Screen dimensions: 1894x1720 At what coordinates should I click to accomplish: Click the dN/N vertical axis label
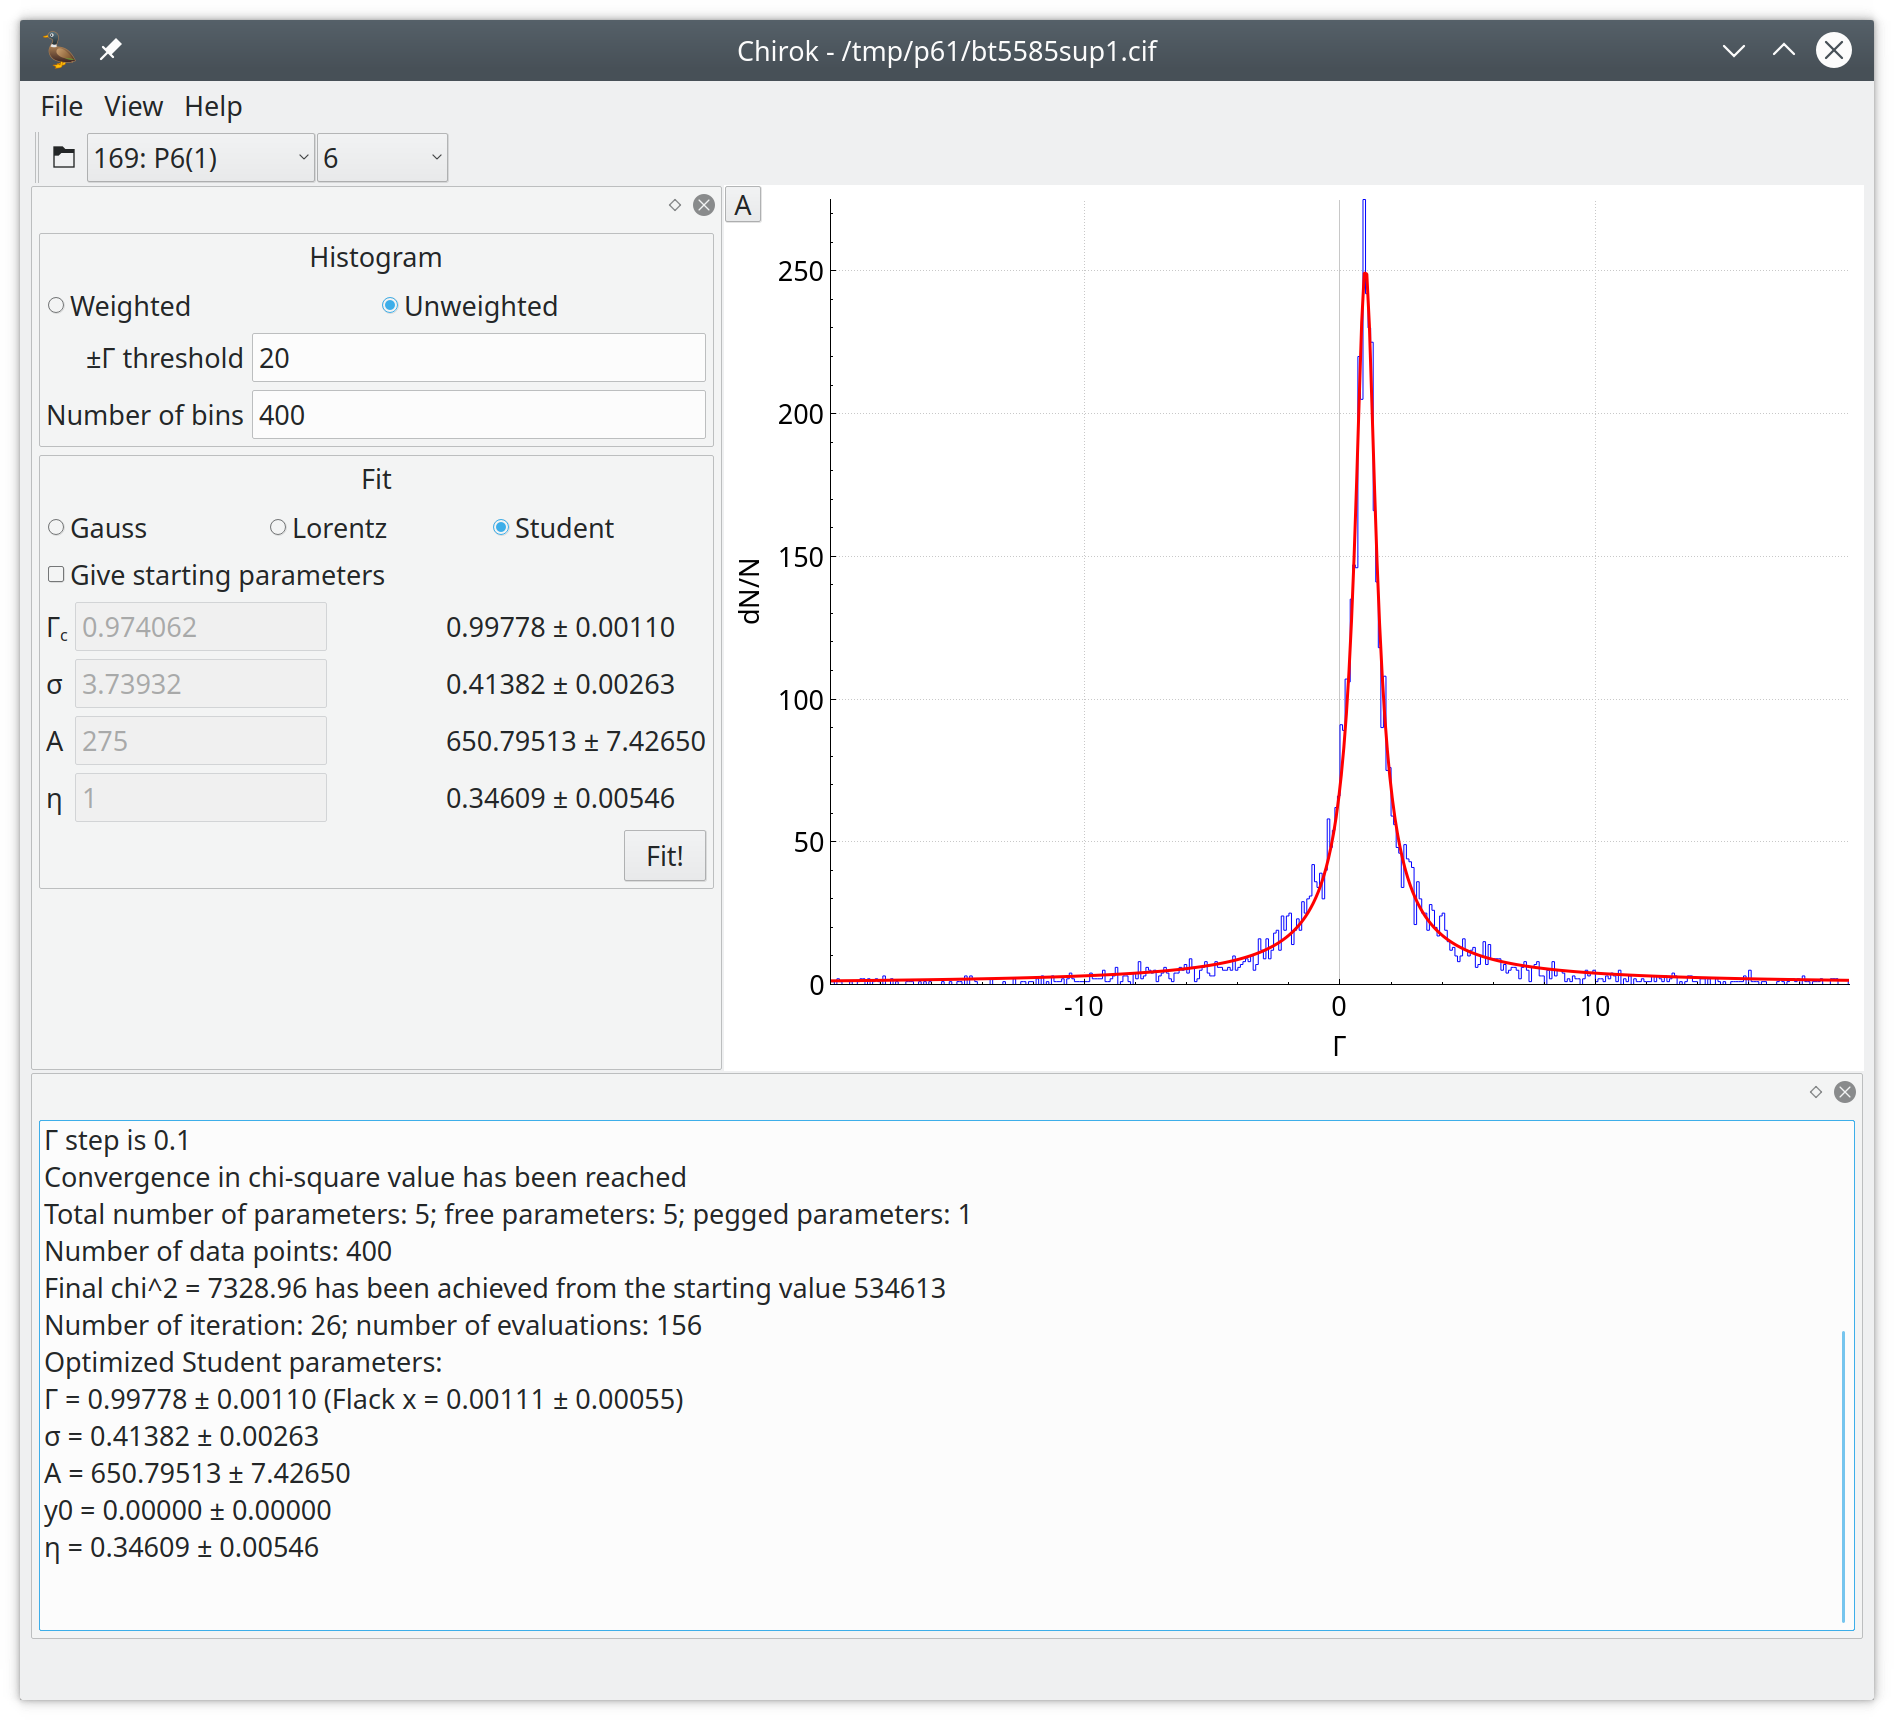749,591
